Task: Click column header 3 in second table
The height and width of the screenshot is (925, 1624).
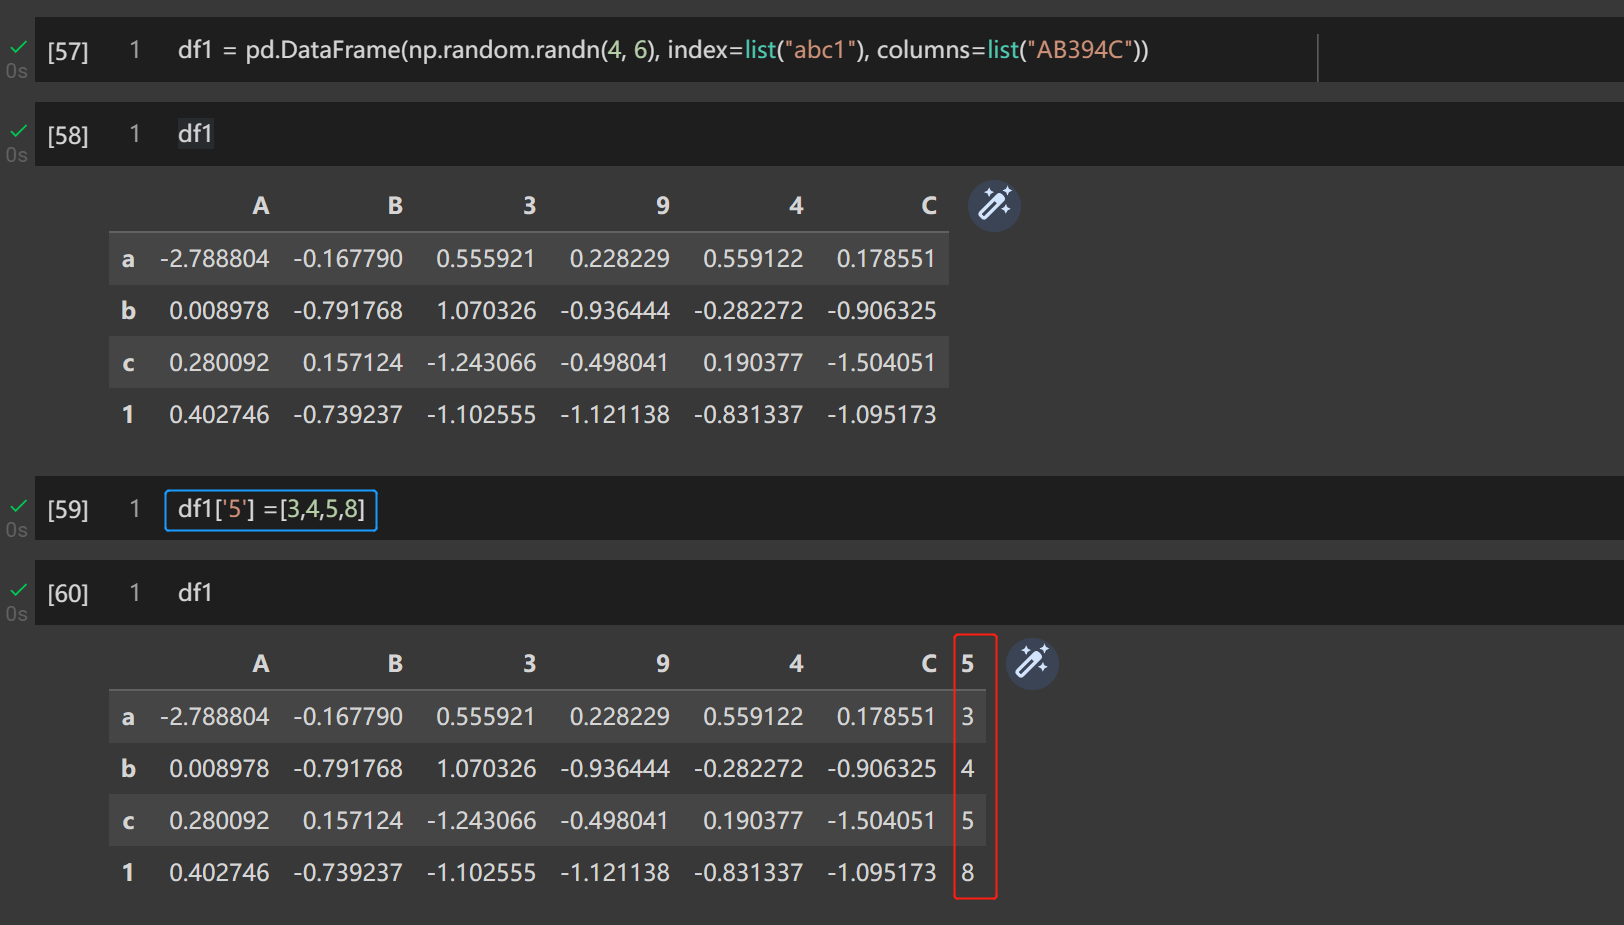Action: tap(529, 664)
